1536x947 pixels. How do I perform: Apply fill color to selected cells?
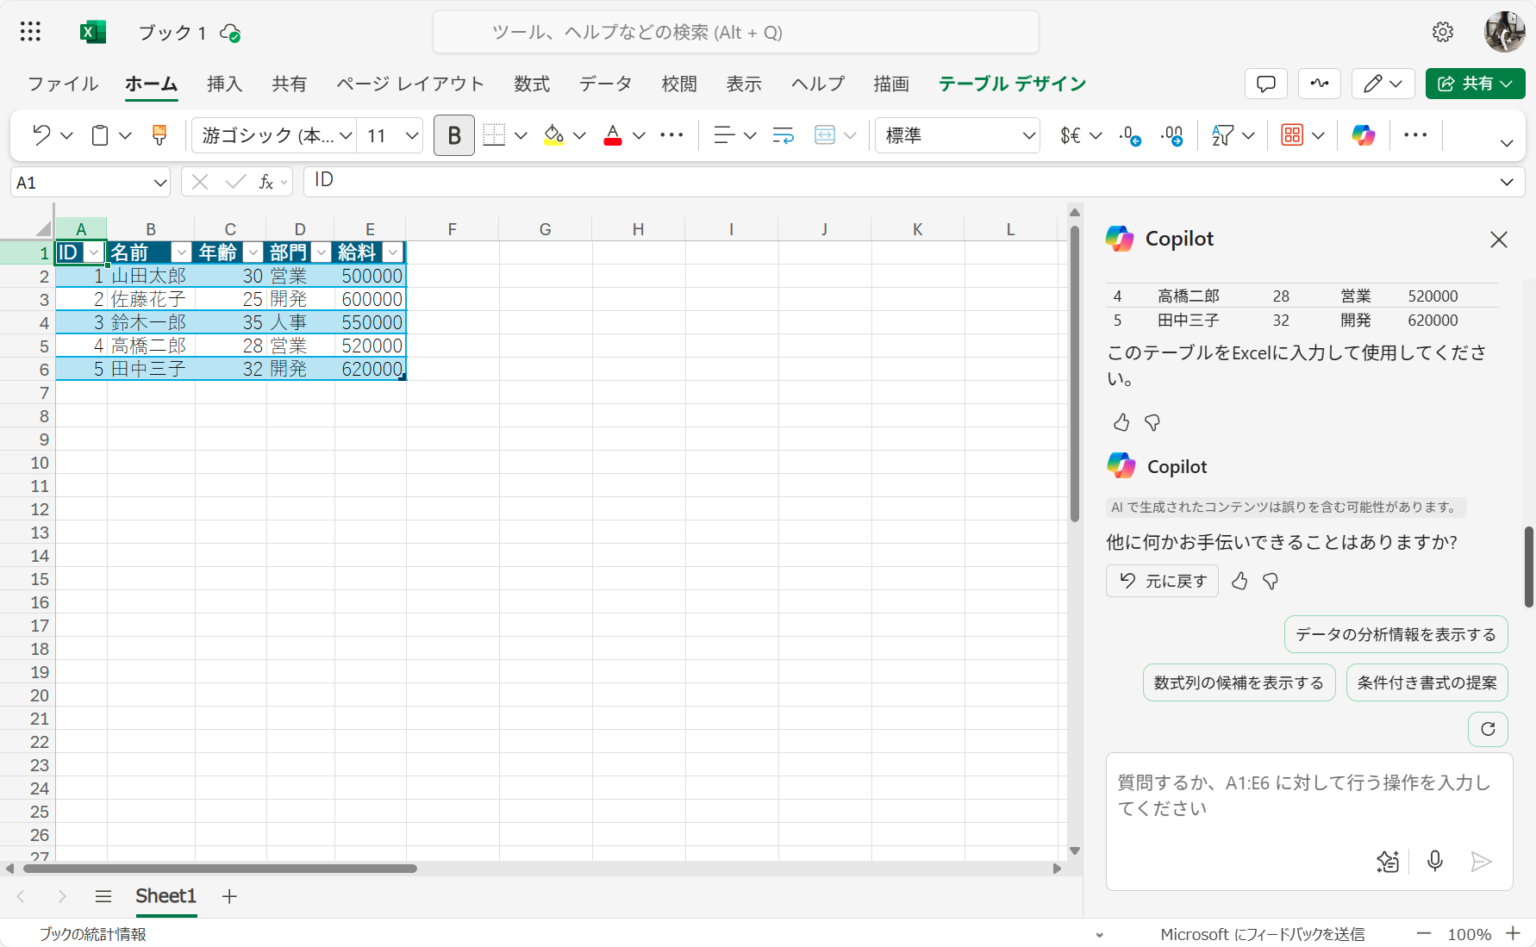pos(556,134)
